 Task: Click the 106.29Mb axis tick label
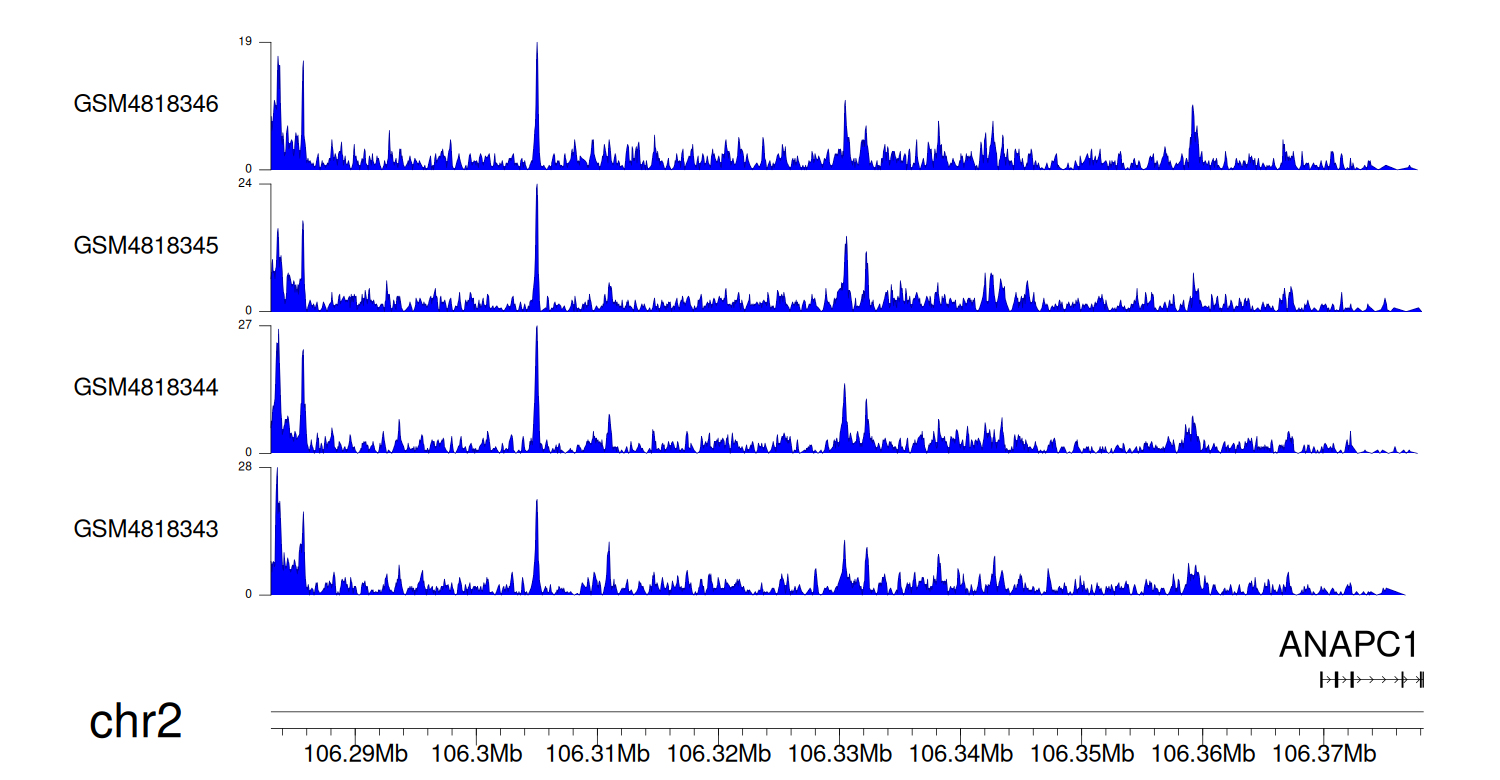(x=356, y=752)
